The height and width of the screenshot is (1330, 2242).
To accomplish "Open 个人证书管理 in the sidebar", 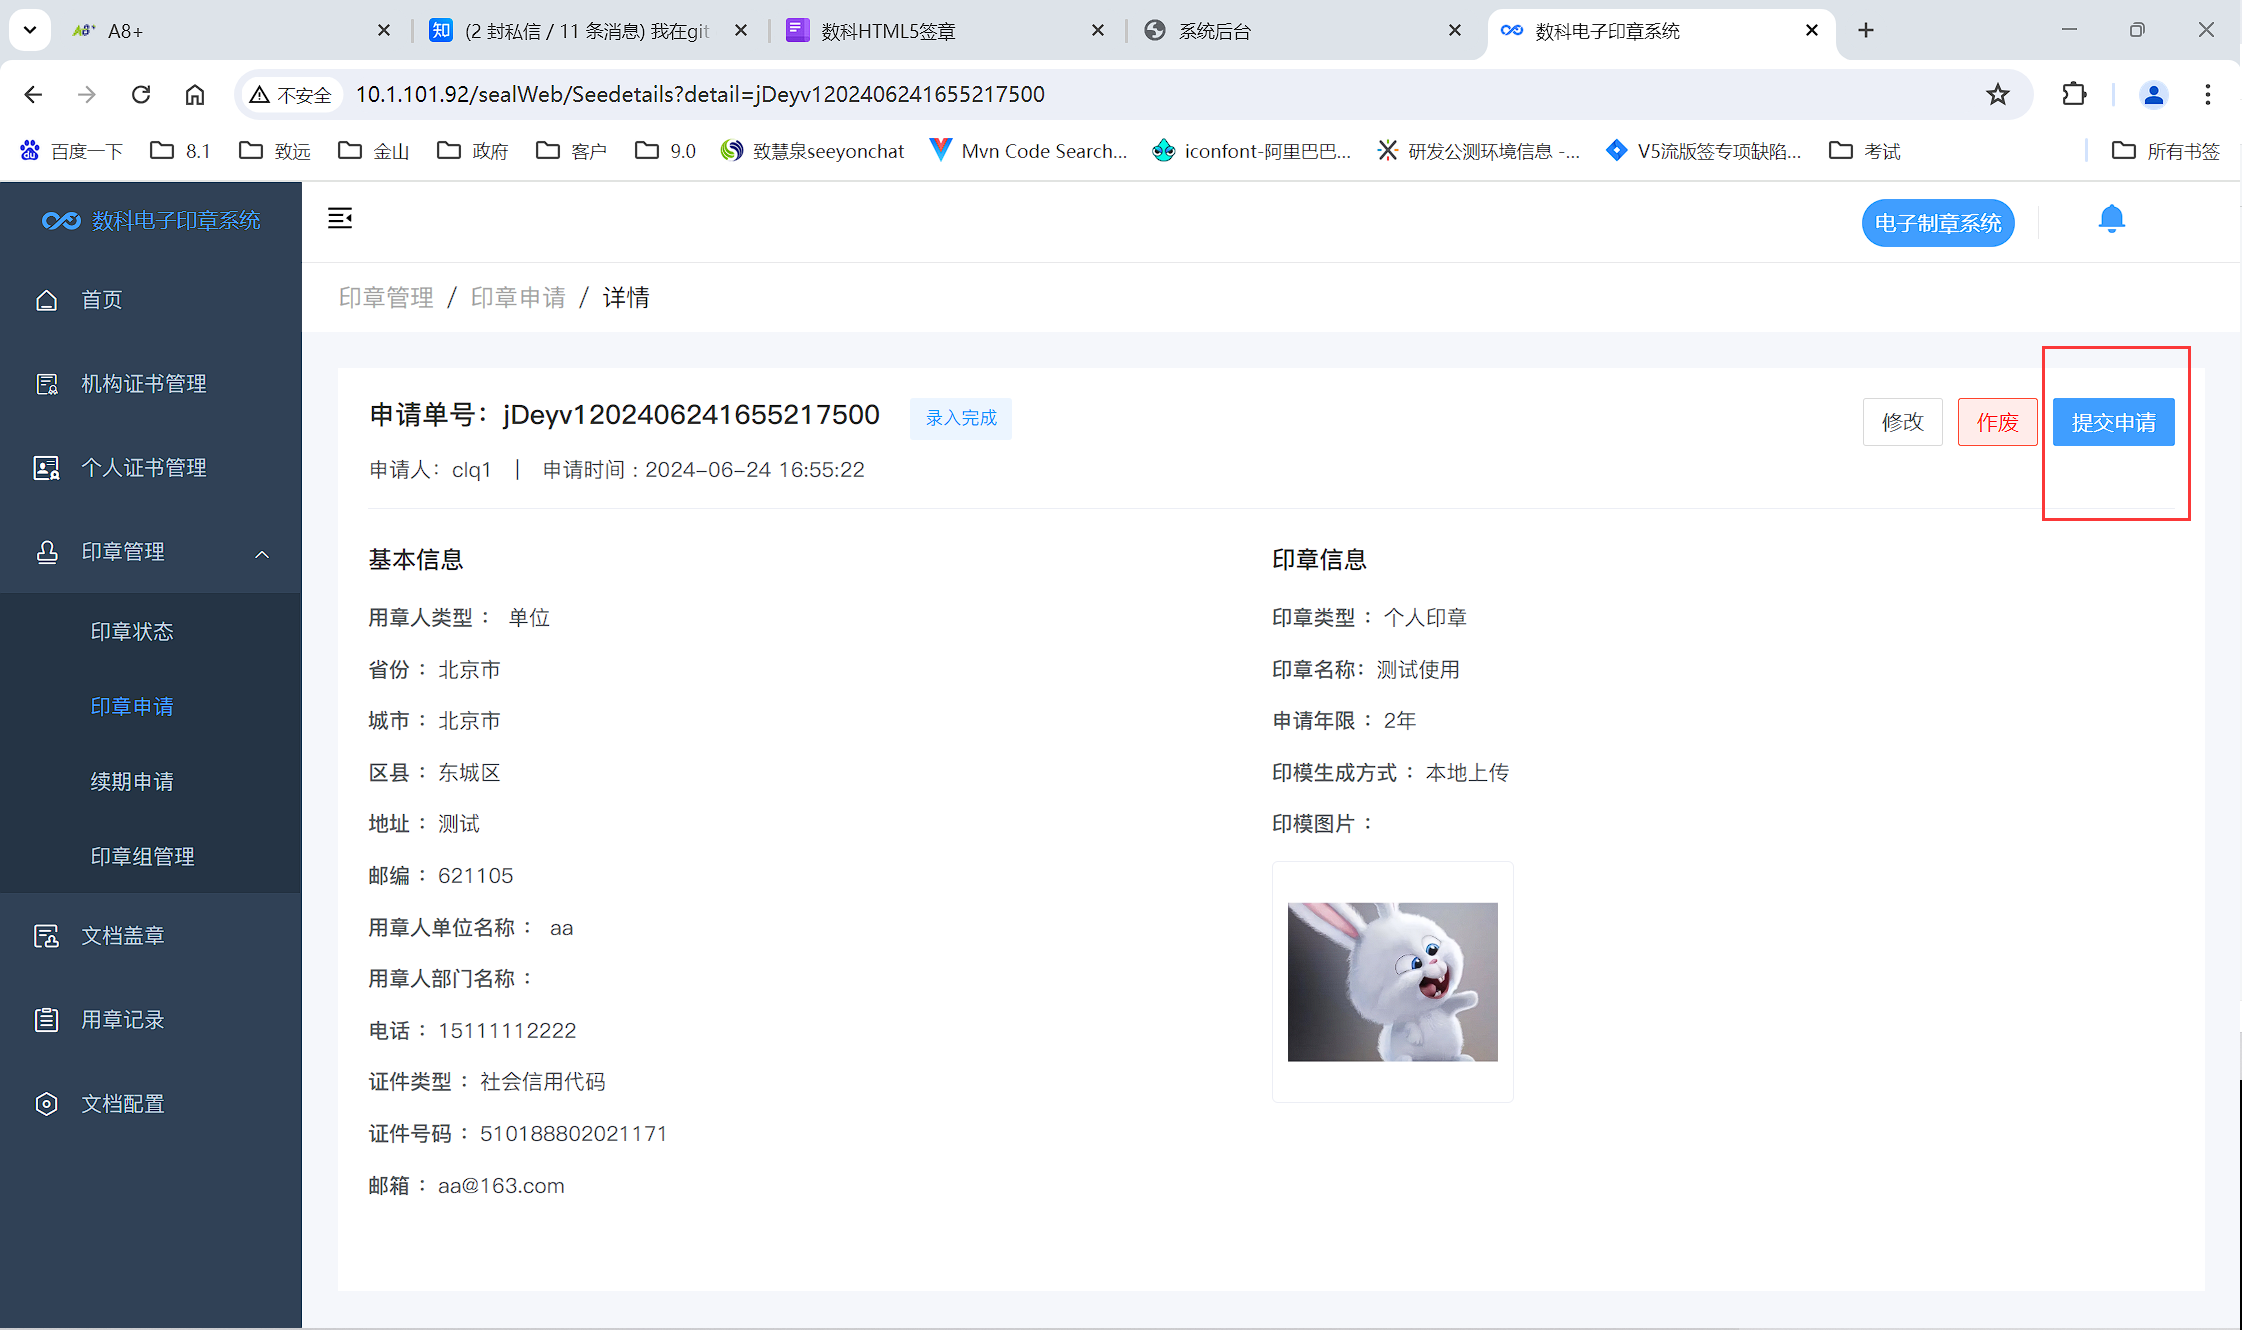I will 144,467.
